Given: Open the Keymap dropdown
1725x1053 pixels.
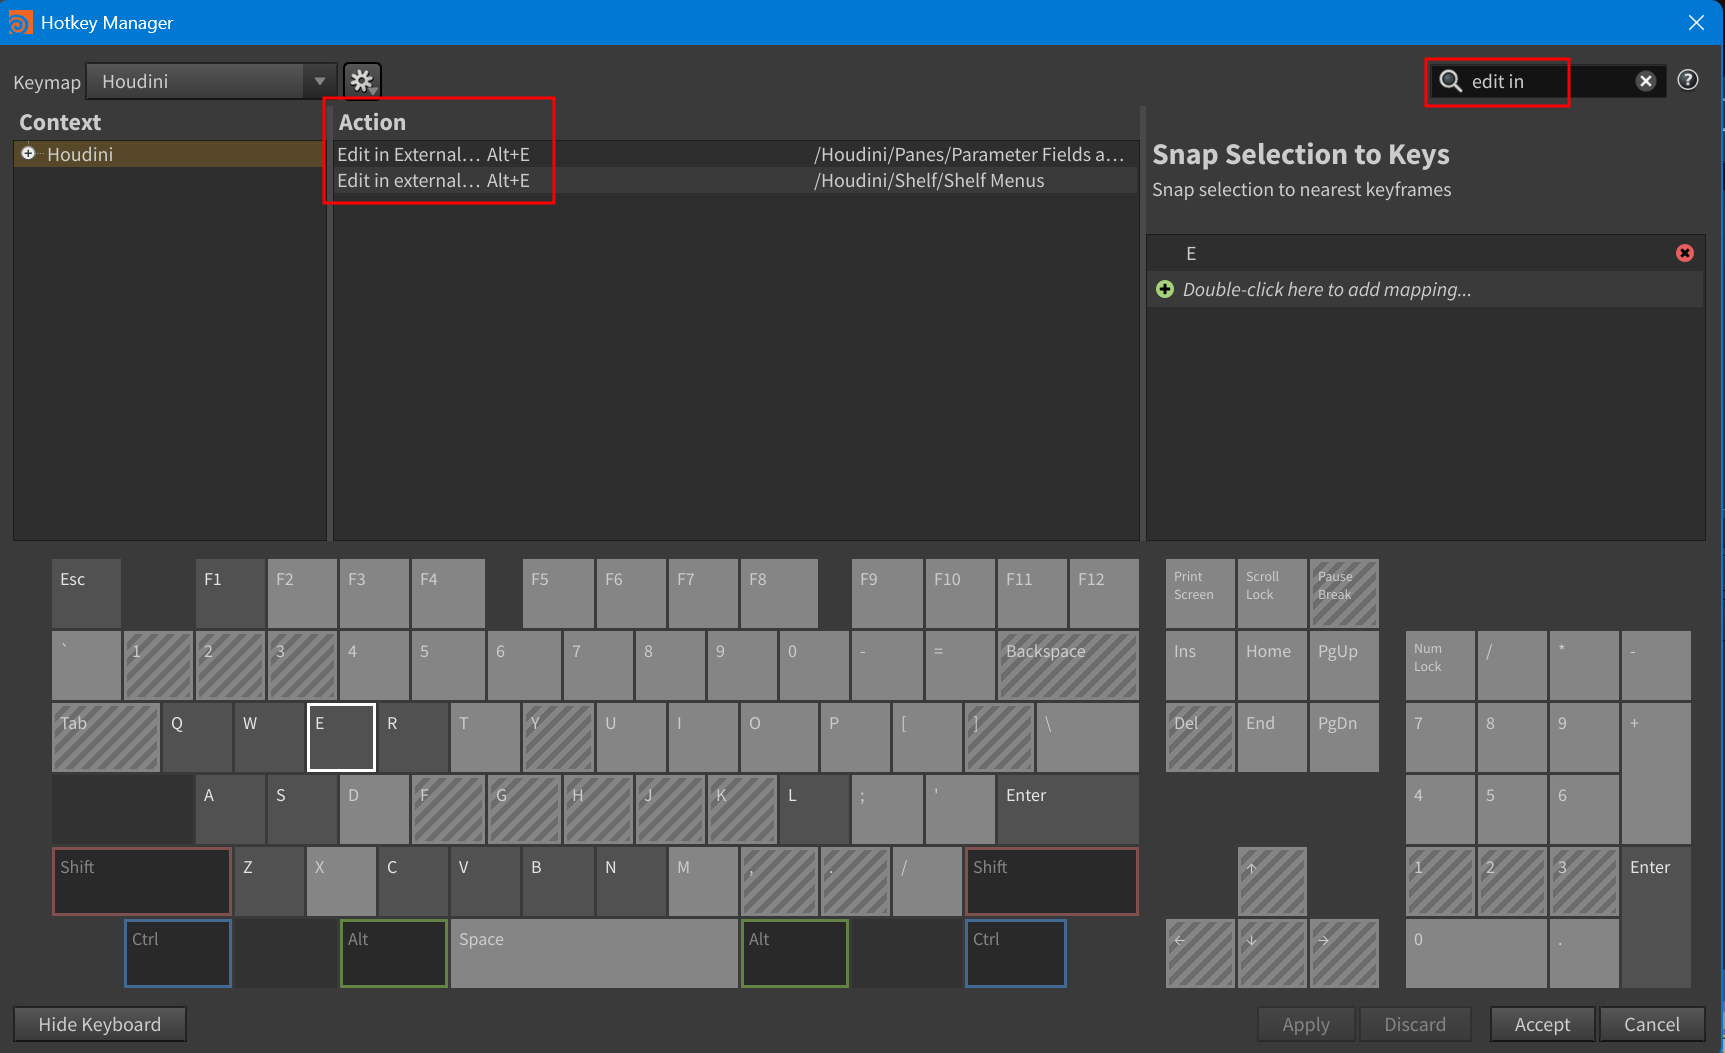Looking at the screenshot, I should coord(211,81).
